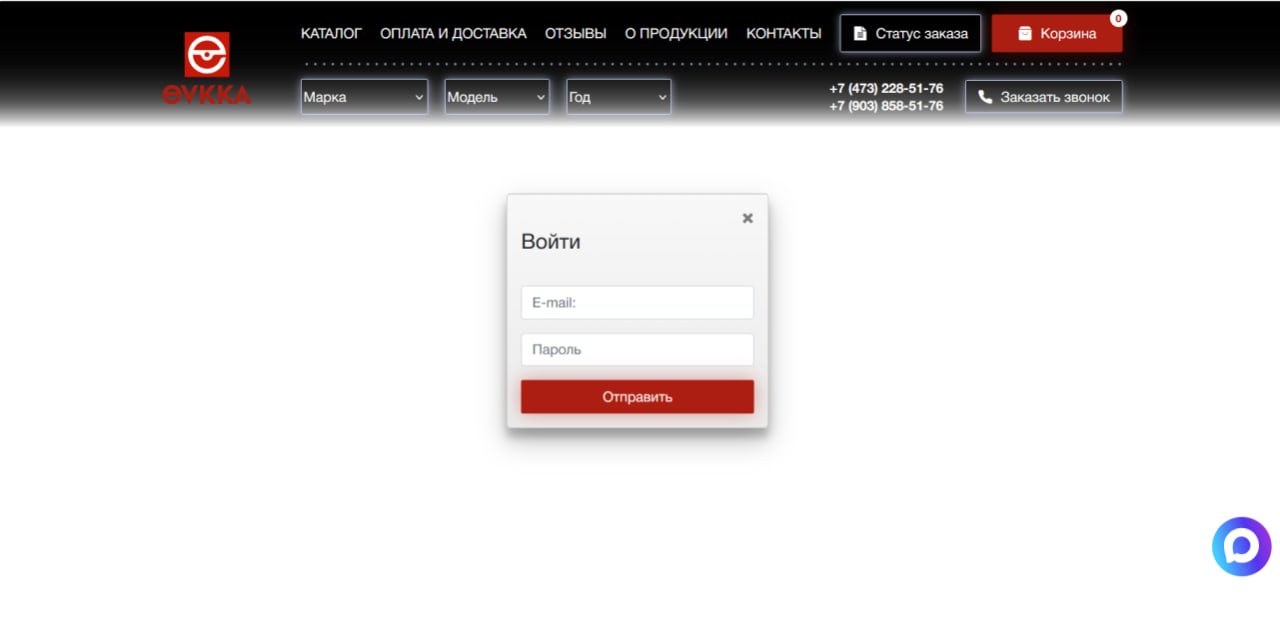
Task: Open the chat widget bubble
Action: [1241, 547]
